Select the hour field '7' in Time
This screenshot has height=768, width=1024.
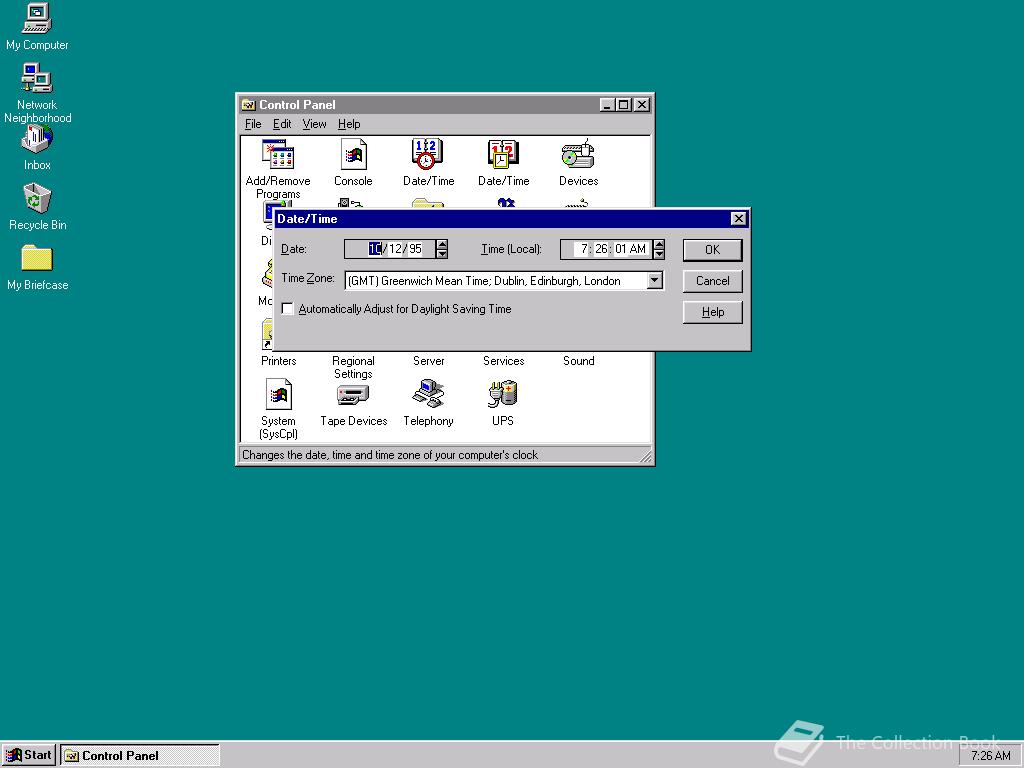584,249
